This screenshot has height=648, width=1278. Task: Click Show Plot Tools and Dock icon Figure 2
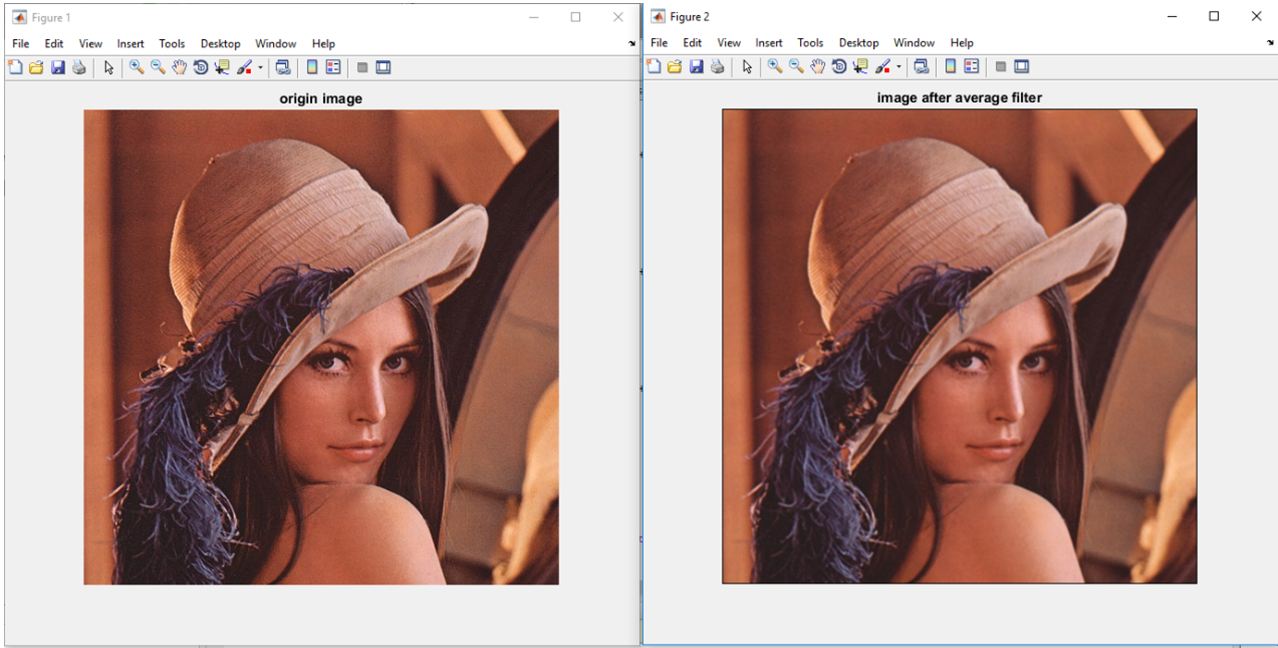[x=1021, y=66]
